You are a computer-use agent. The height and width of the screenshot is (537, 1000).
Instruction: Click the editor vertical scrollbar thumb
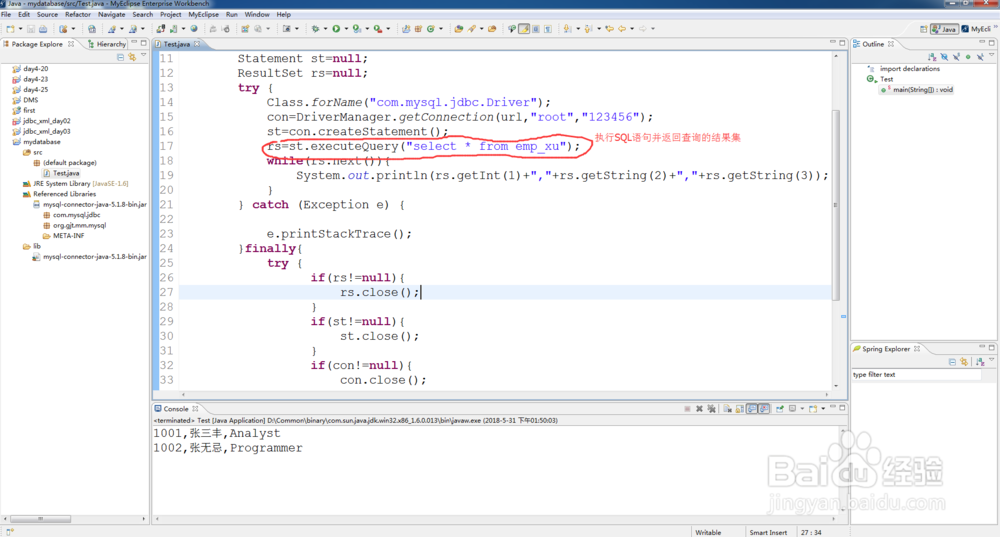pyautogui.click(x=835, y=204)
